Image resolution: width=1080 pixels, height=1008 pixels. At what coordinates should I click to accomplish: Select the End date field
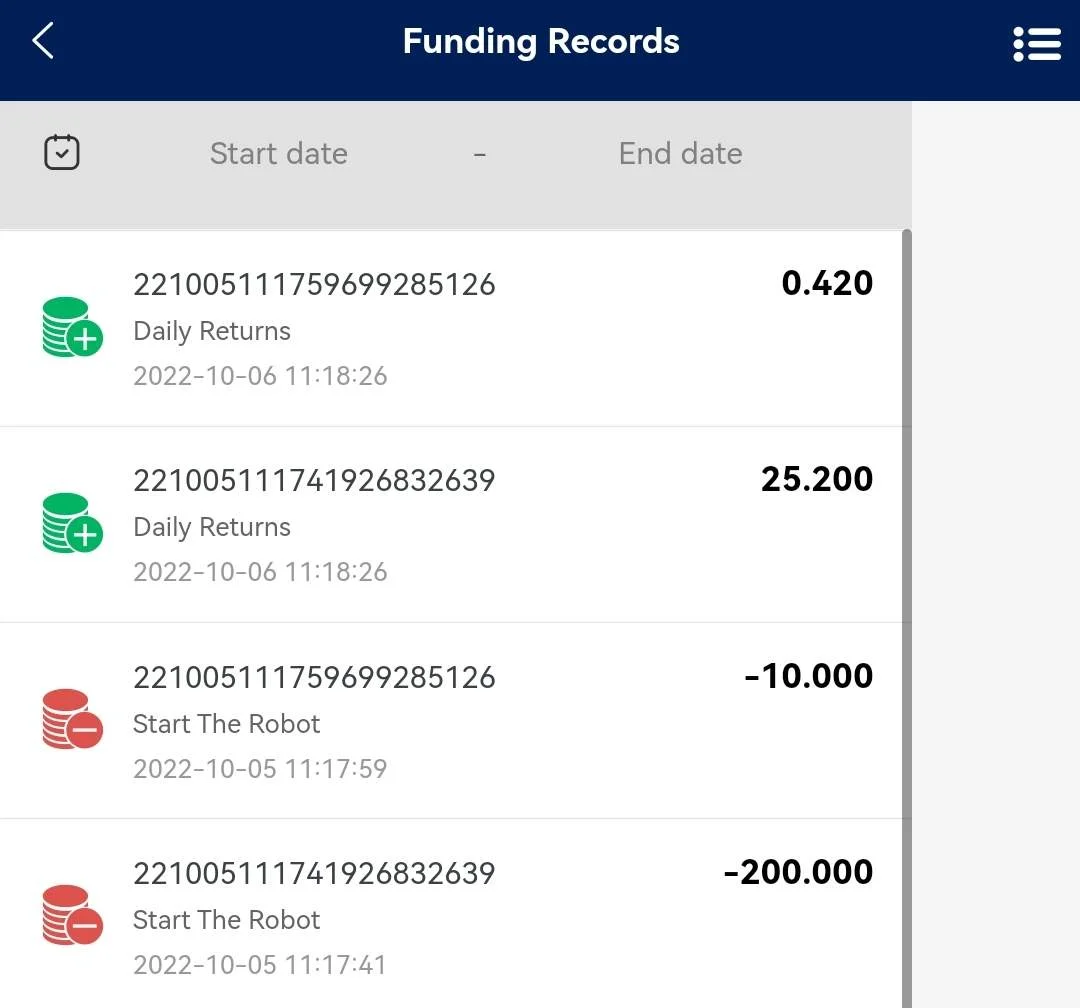click(681, 153)
